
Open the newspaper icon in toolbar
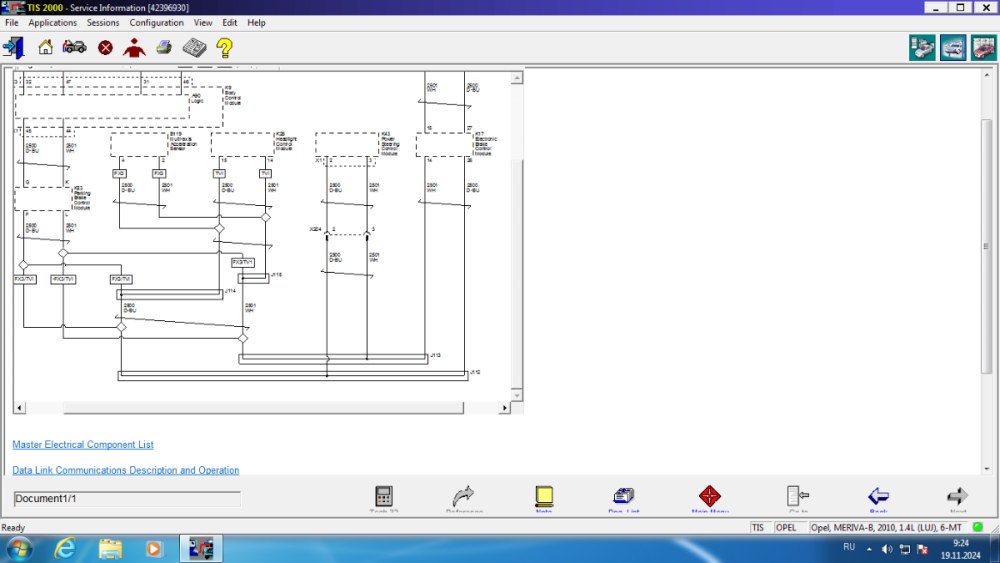[x=194, y=47]
